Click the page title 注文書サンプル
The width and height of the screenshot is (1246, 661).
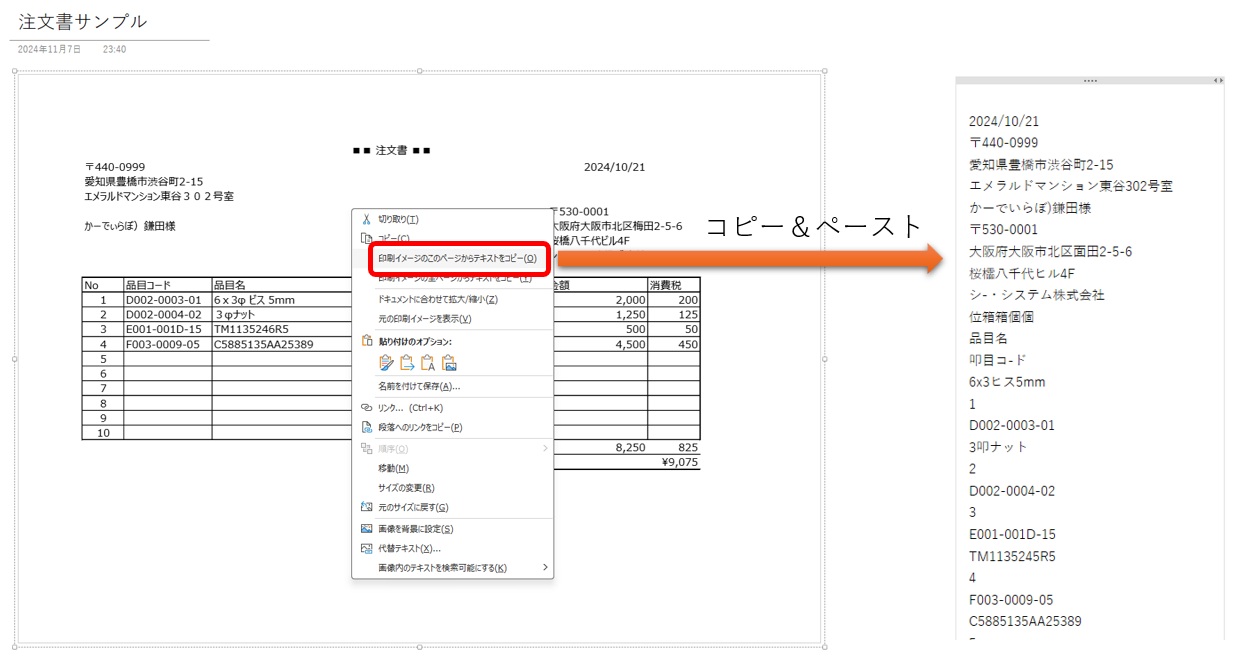83,21
